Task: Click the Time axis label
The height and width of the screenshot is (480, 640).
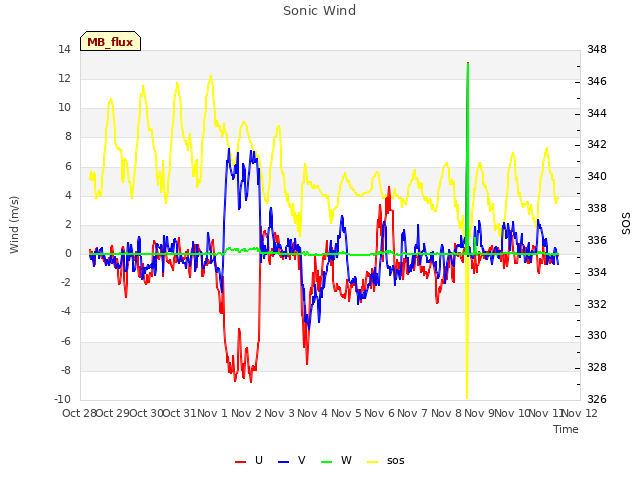Action: 566,429
